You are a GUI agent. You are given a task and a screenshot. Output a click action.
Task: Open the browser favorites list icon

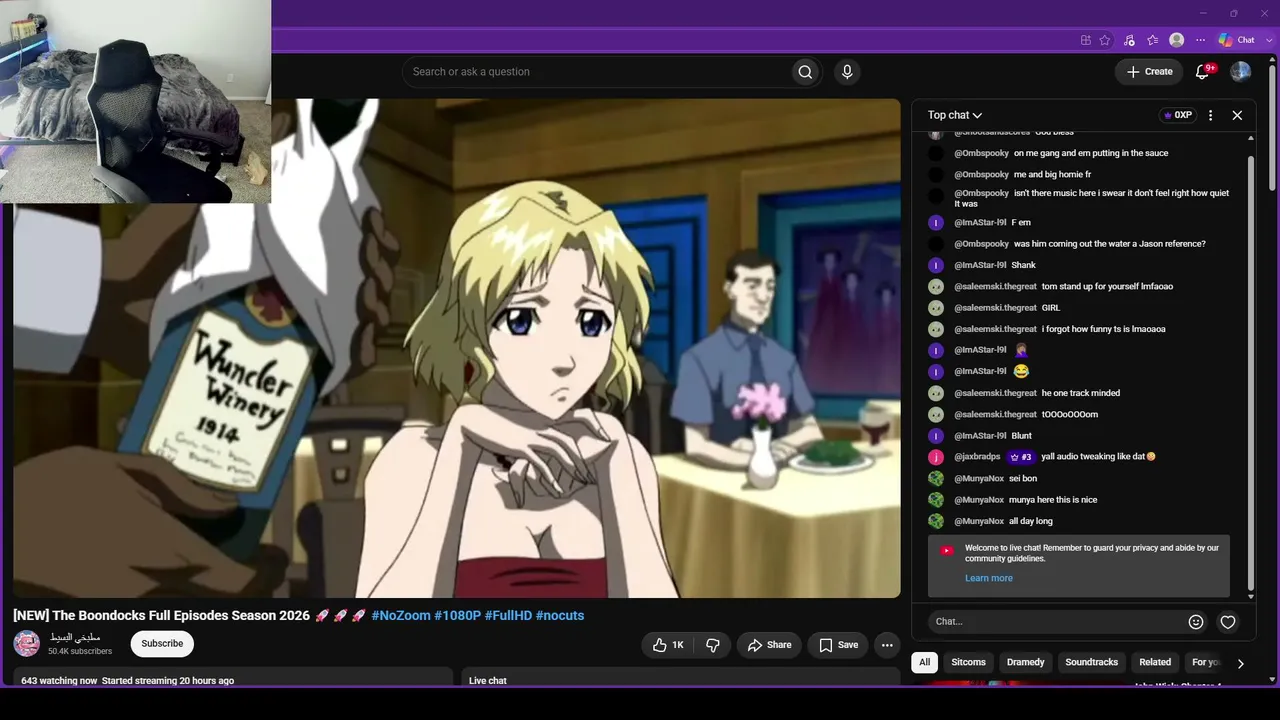pos(1153,40)
